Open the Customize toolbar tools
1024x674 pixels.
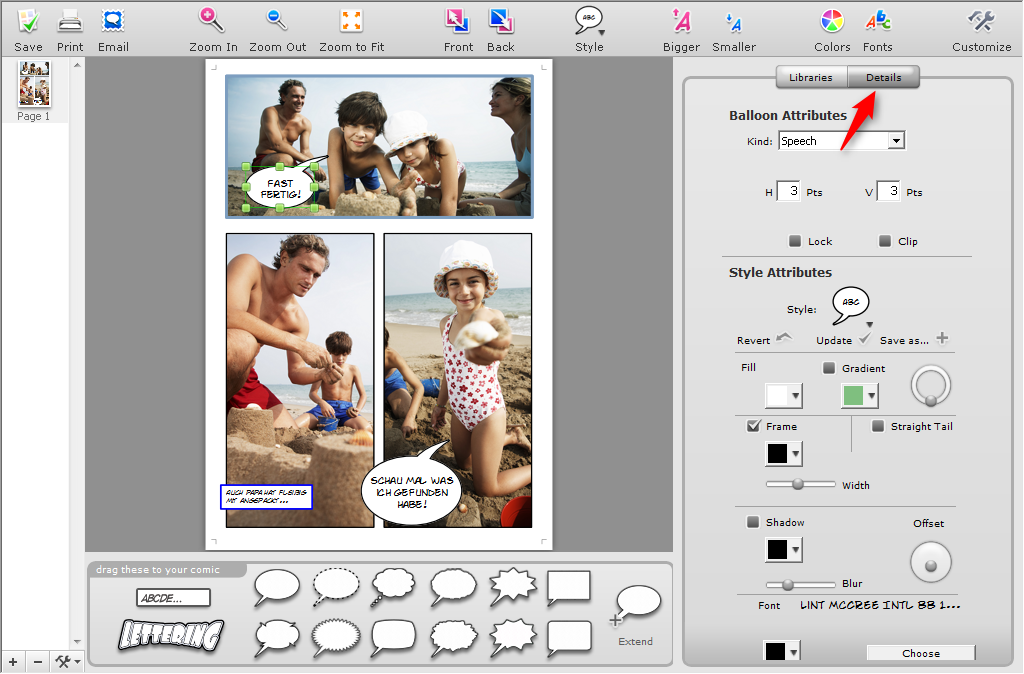point(981,21)
